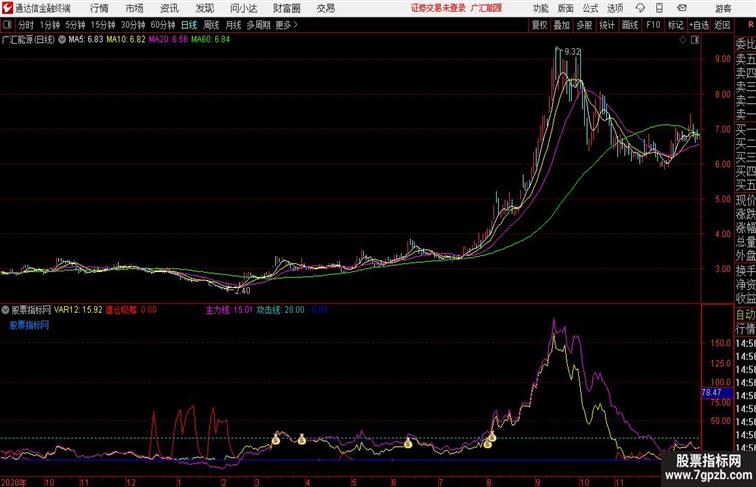Switch to 1分钟 period tab
This screenshot has height=487, width=756.
pos(50,25)
